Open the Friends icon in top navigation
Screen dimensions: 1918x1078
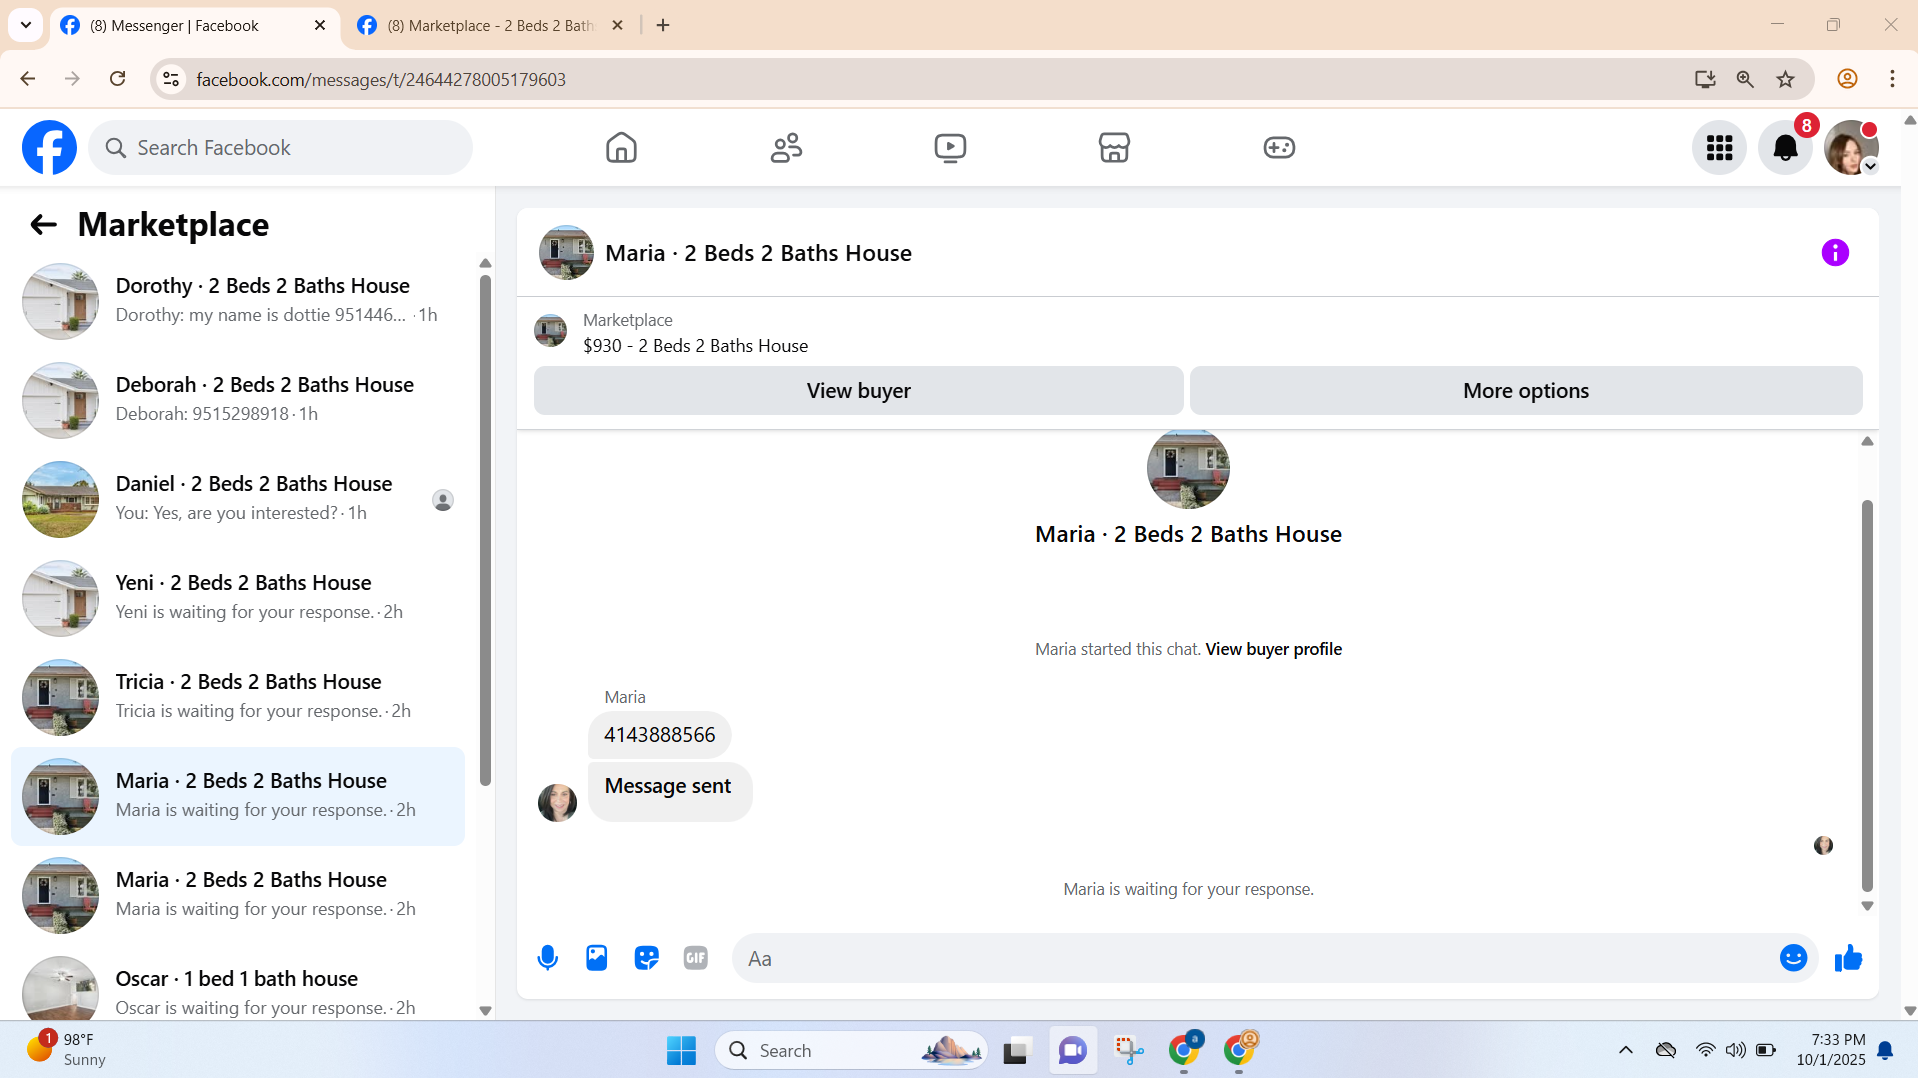point(786,148)
